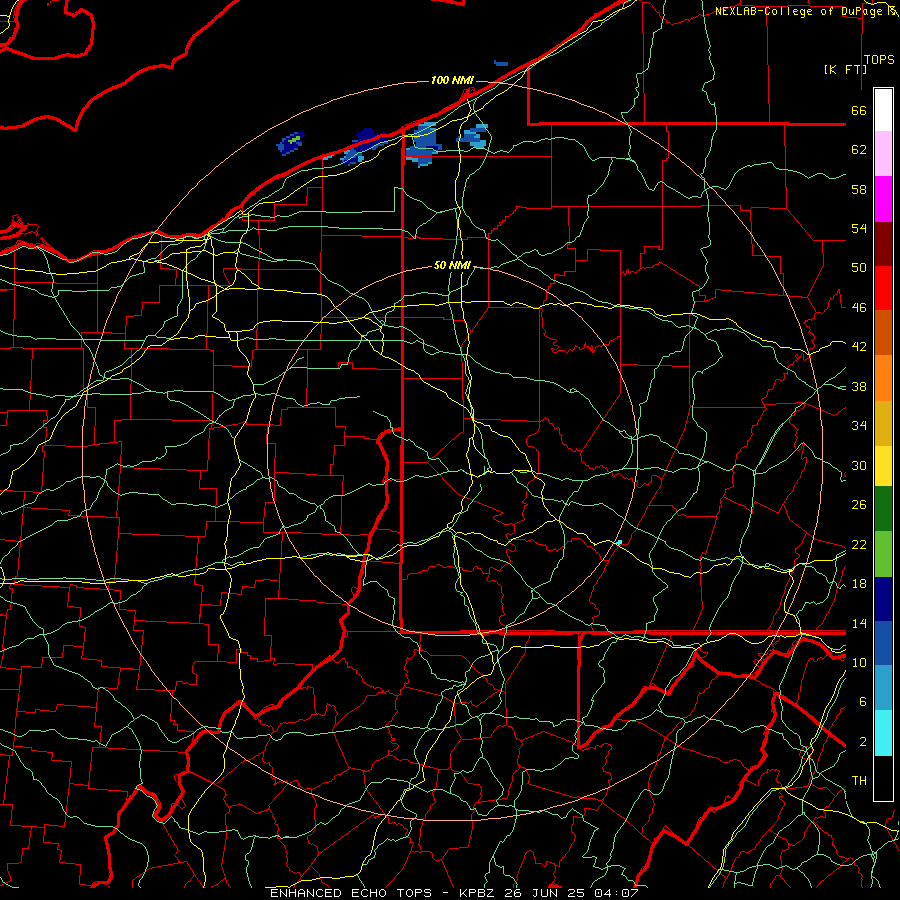The width and height of the screenshot is (900, 900).
Task: Click the light blue echo east of border
Action: pos(474,136)
